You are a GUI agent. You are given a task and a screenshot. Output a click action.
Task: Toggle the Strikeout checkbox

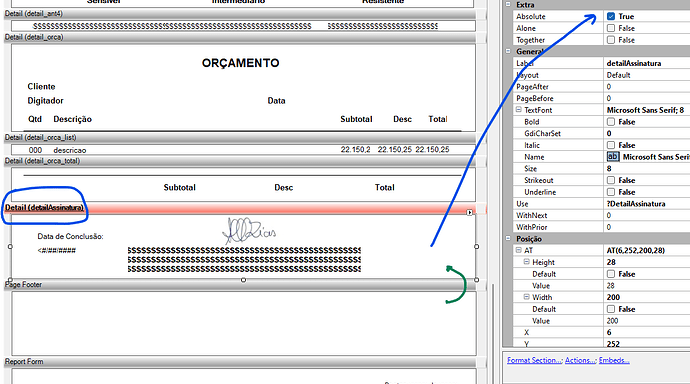pyautogui.click(x=611, y=180)
